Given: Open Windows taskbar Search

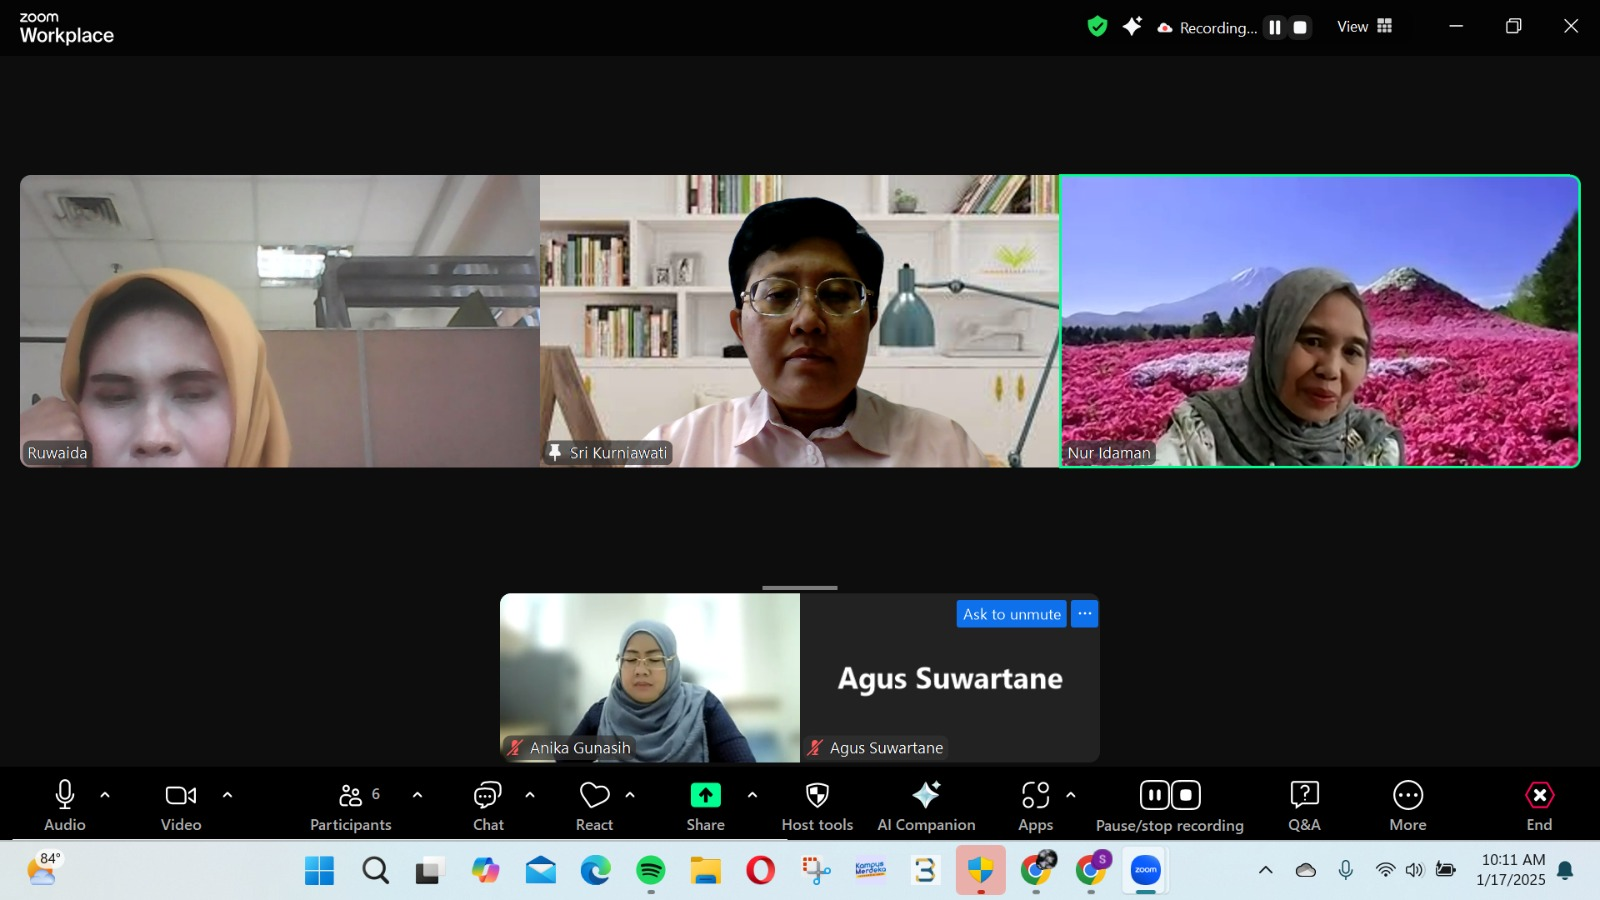Looking at the screenshot, I should point(375,871).
